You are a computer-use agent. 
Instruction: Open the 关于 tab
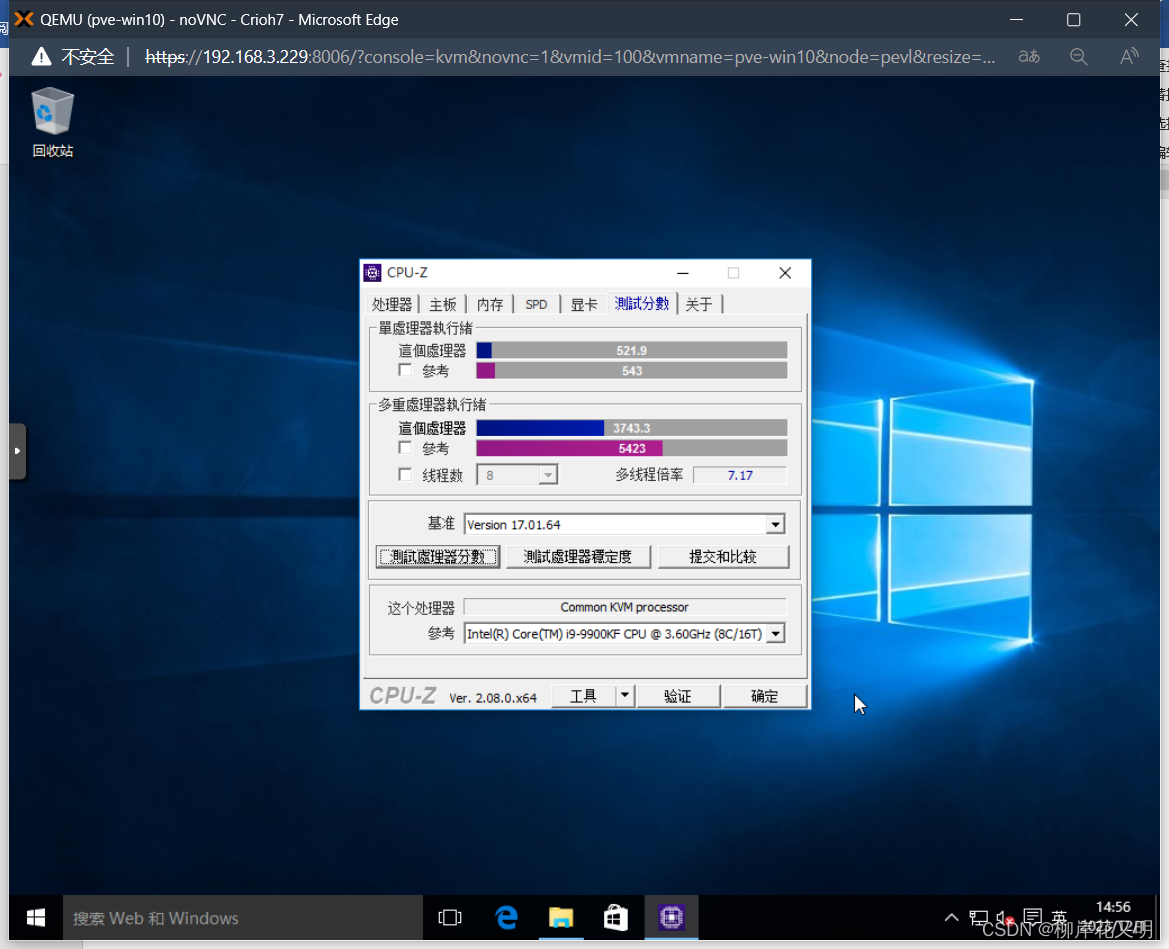point(699,304)
